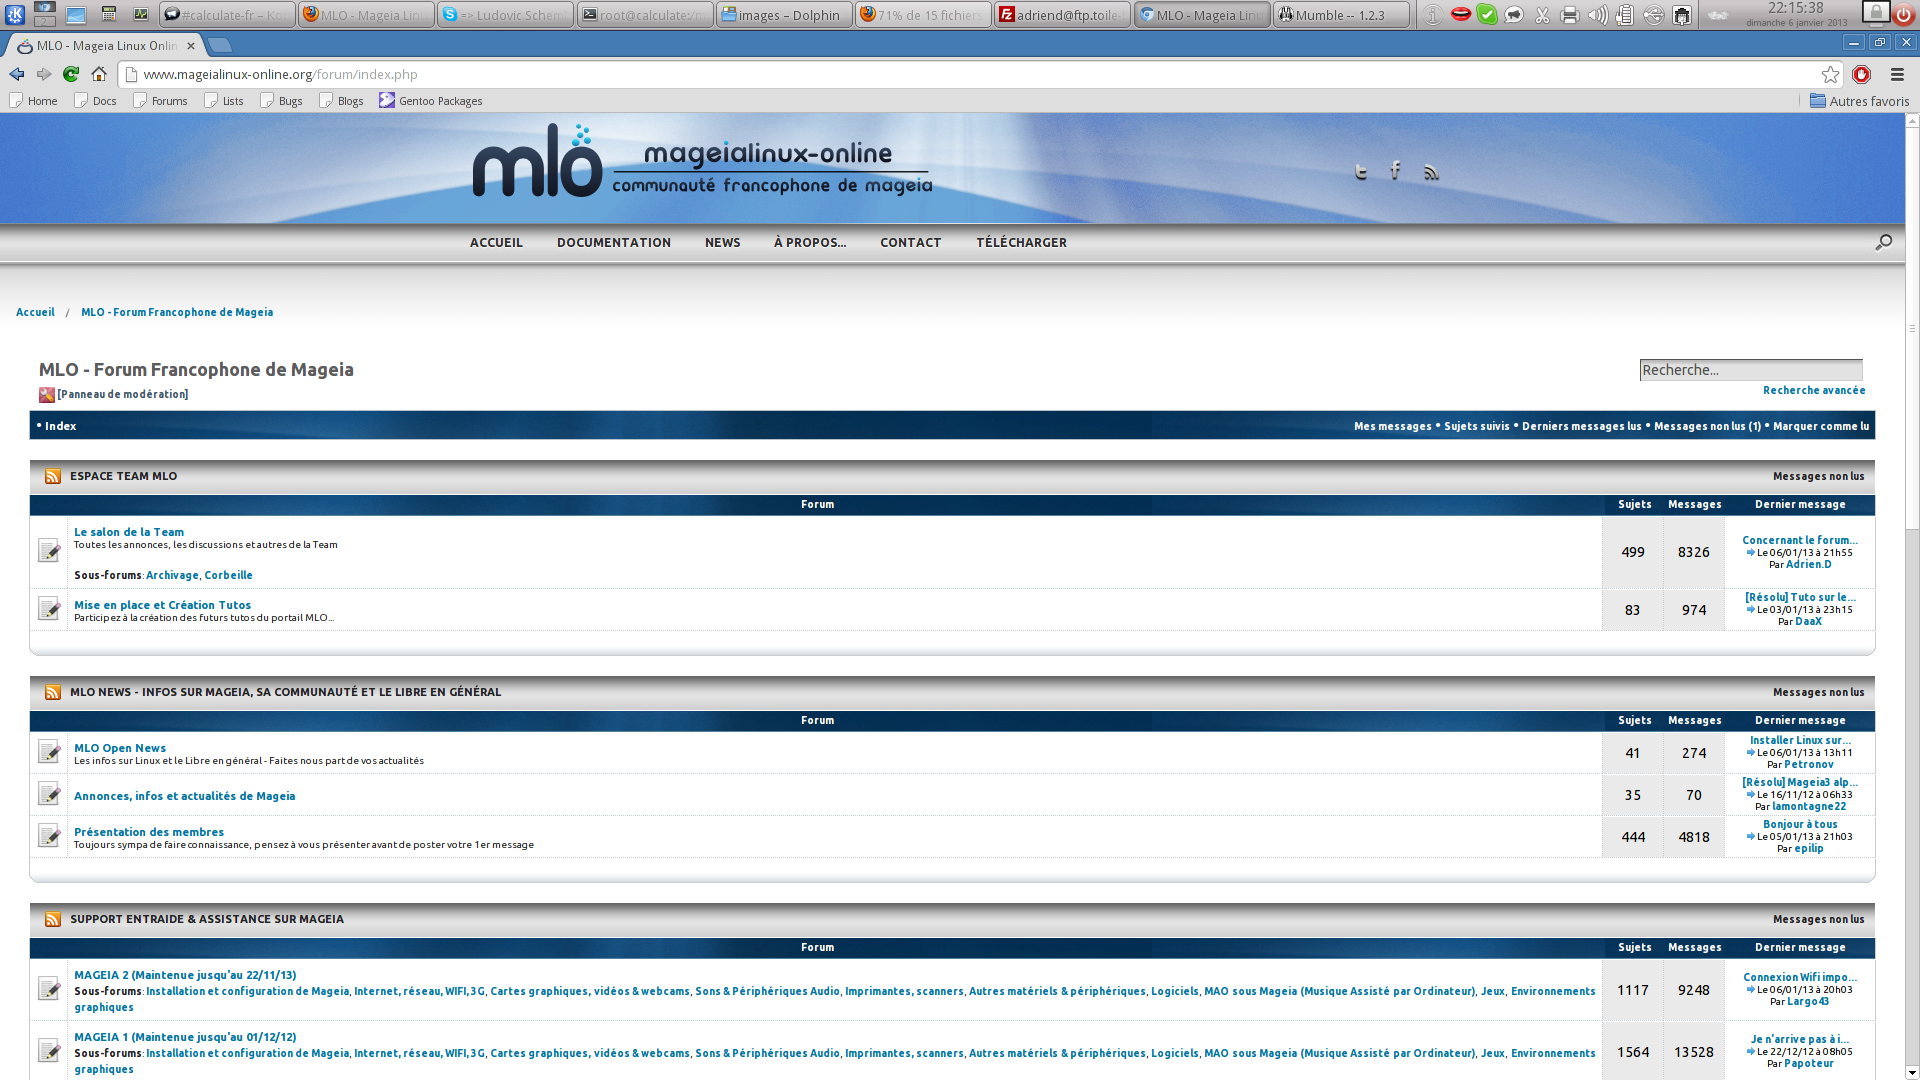Viewport: 1920px width, 1080px height.
Task: Open the KDE application launcher menu
Action: (15, 14)
